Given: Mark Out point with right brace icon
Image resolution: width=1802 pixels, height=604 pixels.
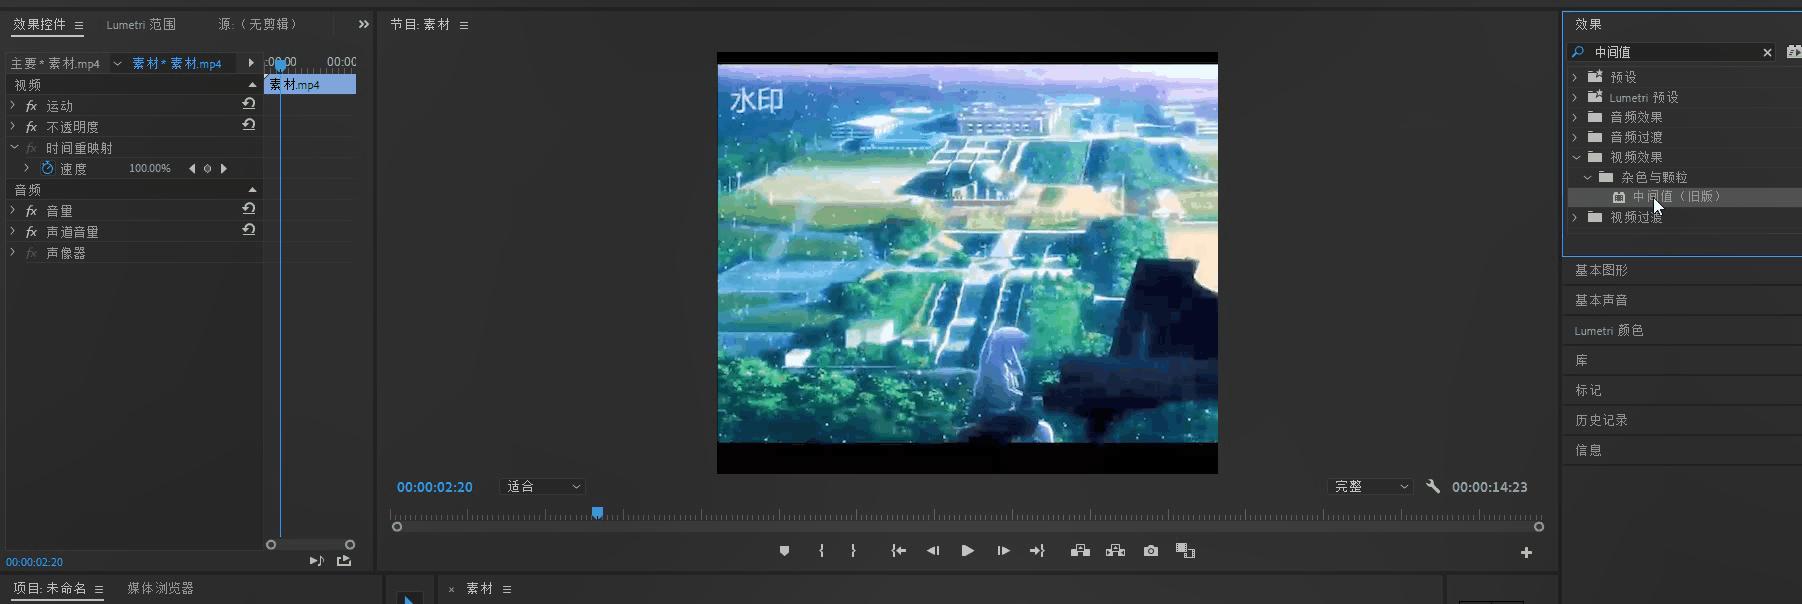Looking at the screenshot, I should tap(853, 551).
